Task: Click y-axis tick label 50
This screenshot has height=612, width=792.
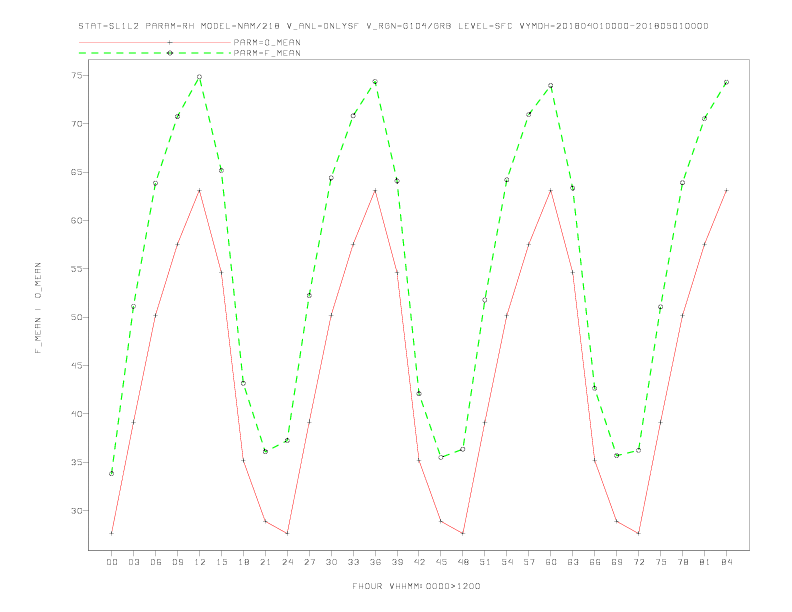Action: (77, 317)
